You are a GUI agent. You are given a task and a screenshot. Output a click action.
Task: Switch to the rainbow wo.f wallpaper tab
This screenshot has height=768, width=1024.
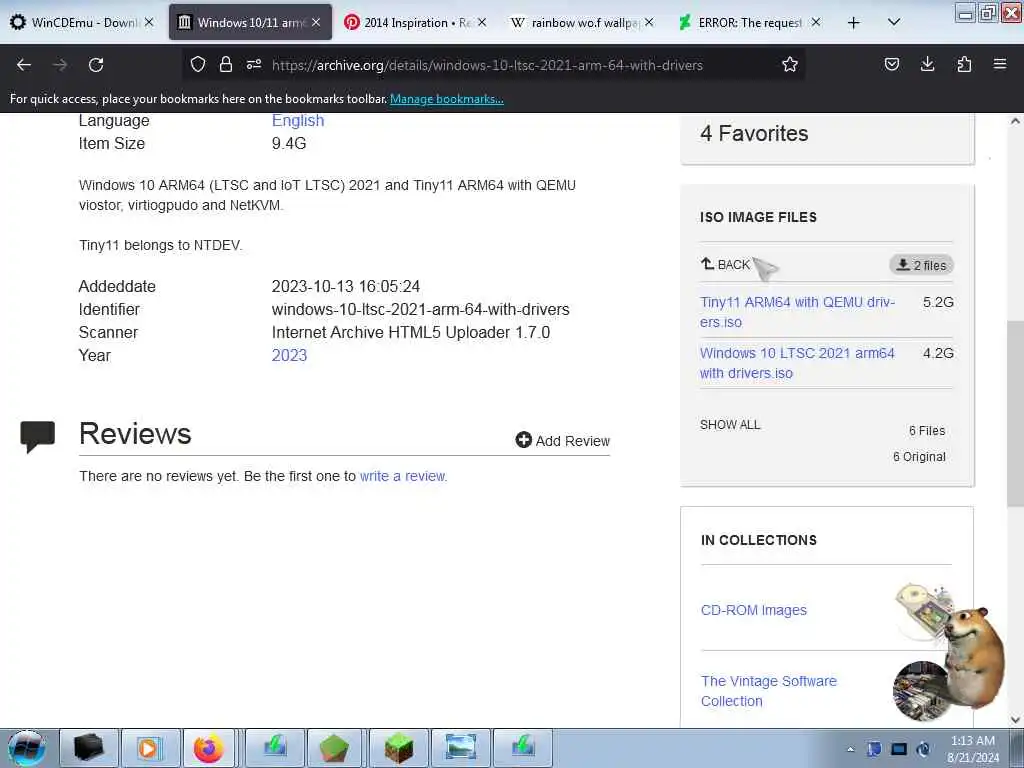[581, 22]
